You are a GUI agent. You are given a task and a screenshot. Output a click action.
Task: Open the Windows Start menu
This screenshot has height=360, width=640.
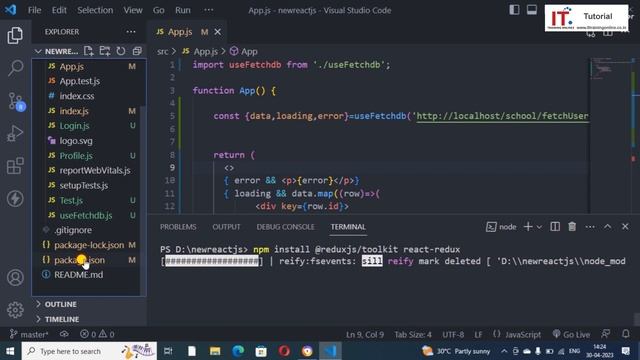pos(10,351)
